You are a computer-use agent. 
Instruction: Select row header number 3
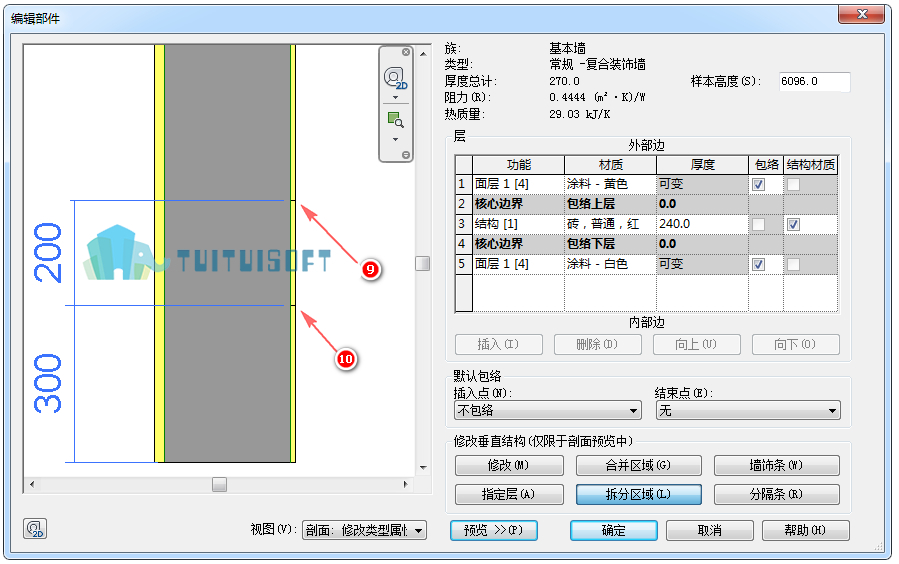tap(463, 224)
